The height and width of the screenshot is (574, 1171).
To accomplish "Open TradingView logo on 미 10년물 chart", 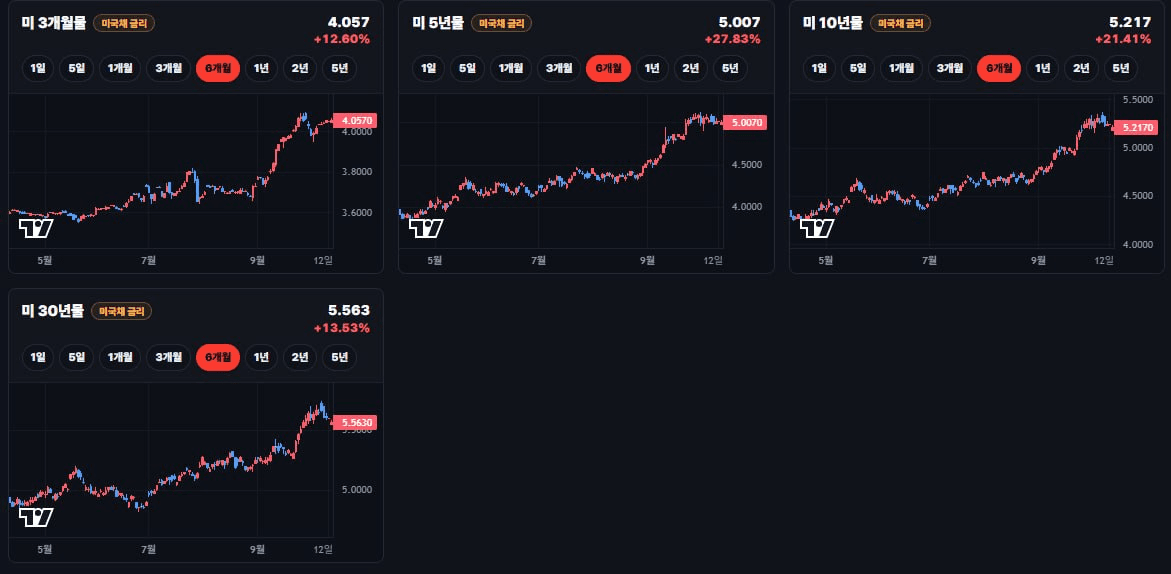I will click(x=817, y=228).
